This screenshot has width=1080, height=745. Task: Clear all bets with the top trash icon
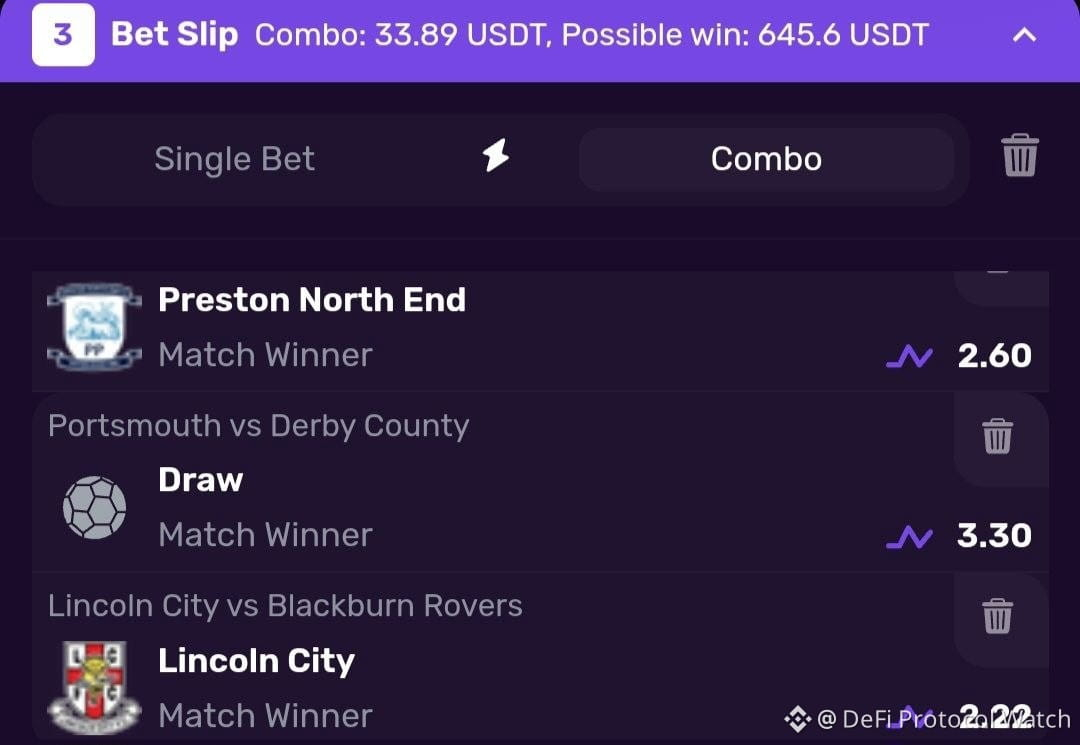click(x=1019, y=155)
